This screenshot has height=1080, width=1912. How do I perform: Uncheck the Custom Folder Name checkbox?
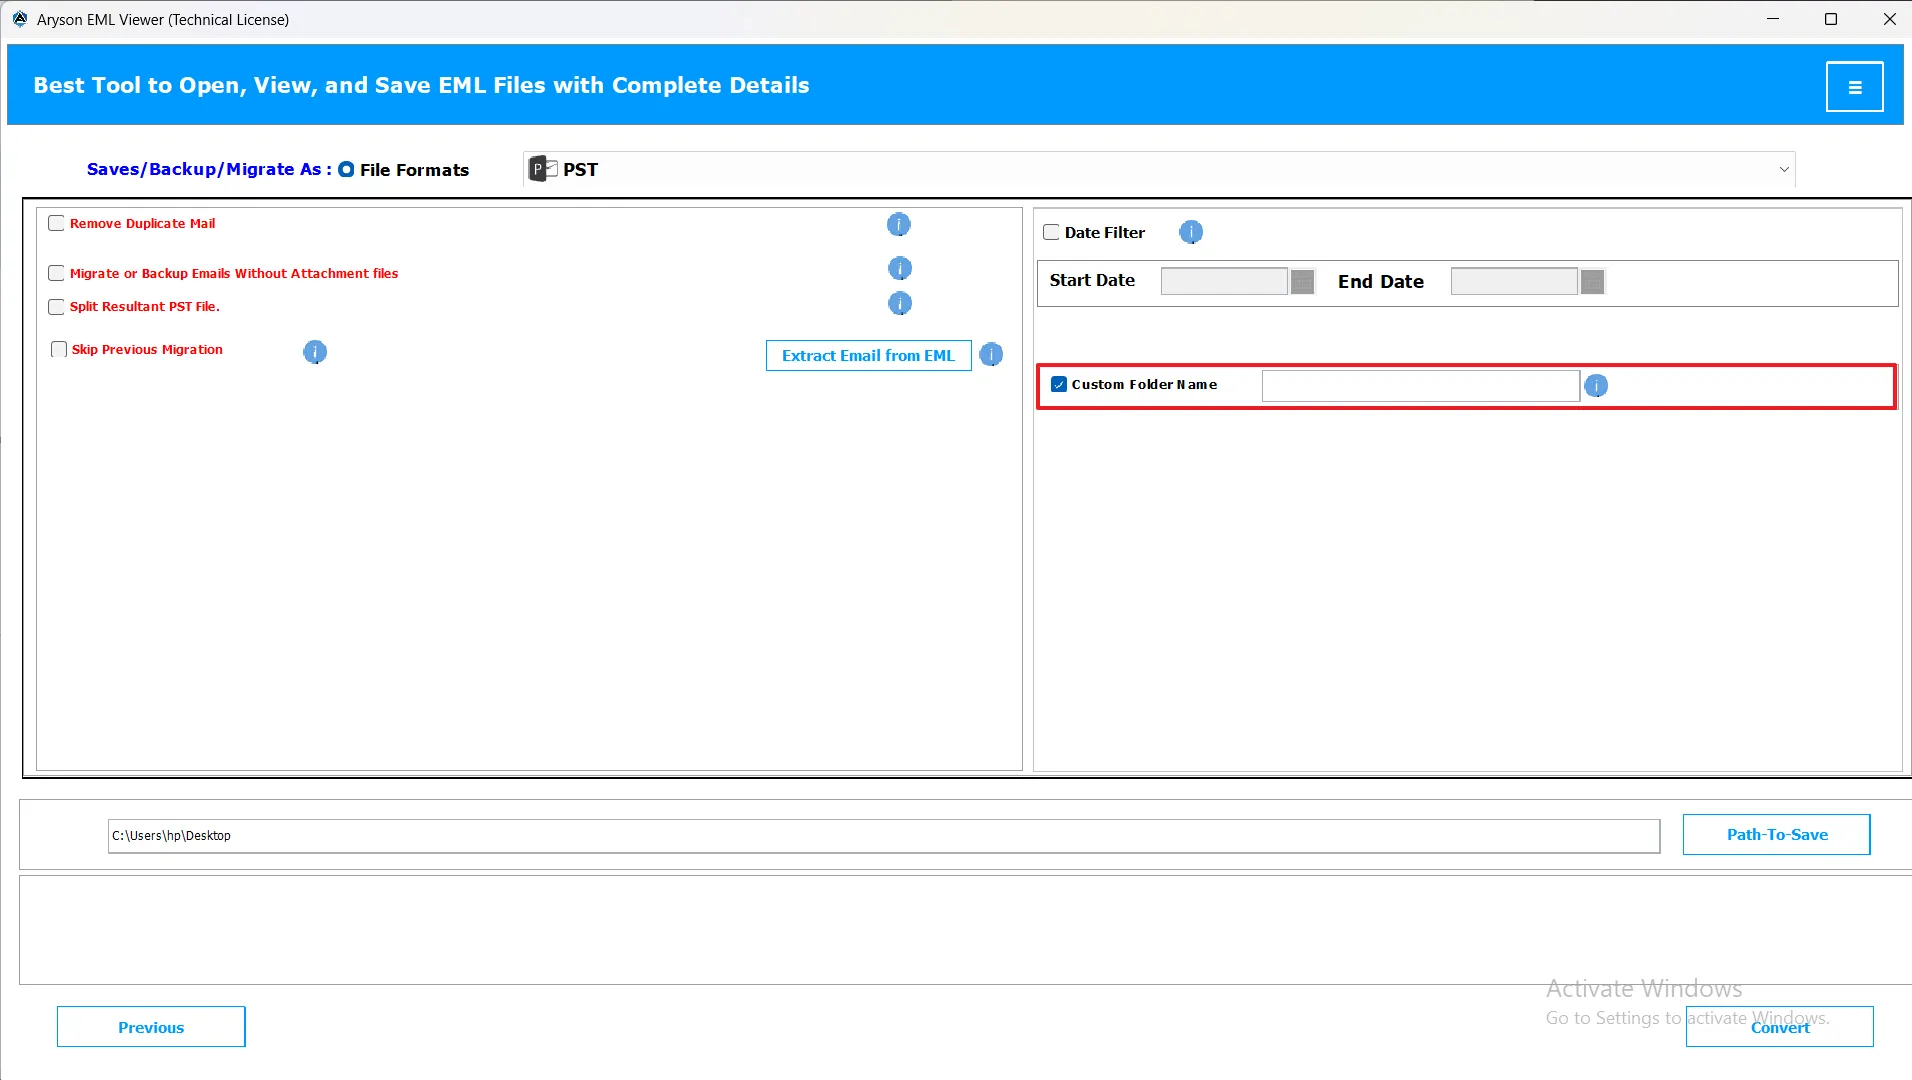pos(1059,385)
